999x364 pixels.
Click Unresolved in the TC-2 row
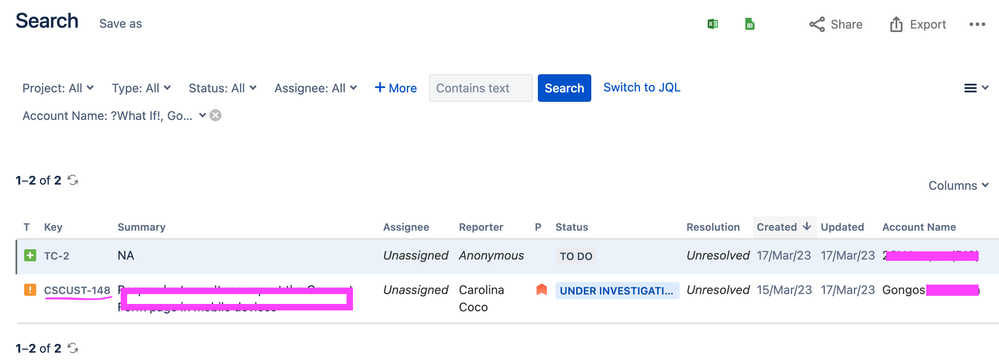click(718, 256)
